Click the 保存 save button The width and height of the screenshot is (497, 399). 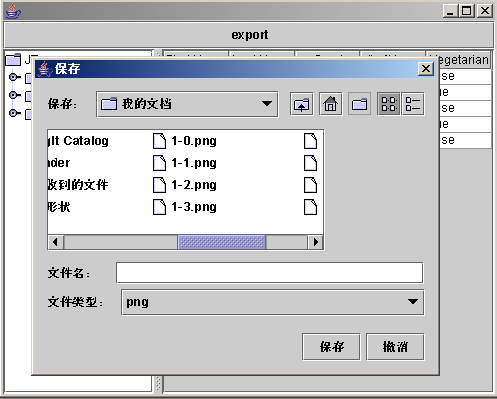pyautogui.click(x=331, y=347)
